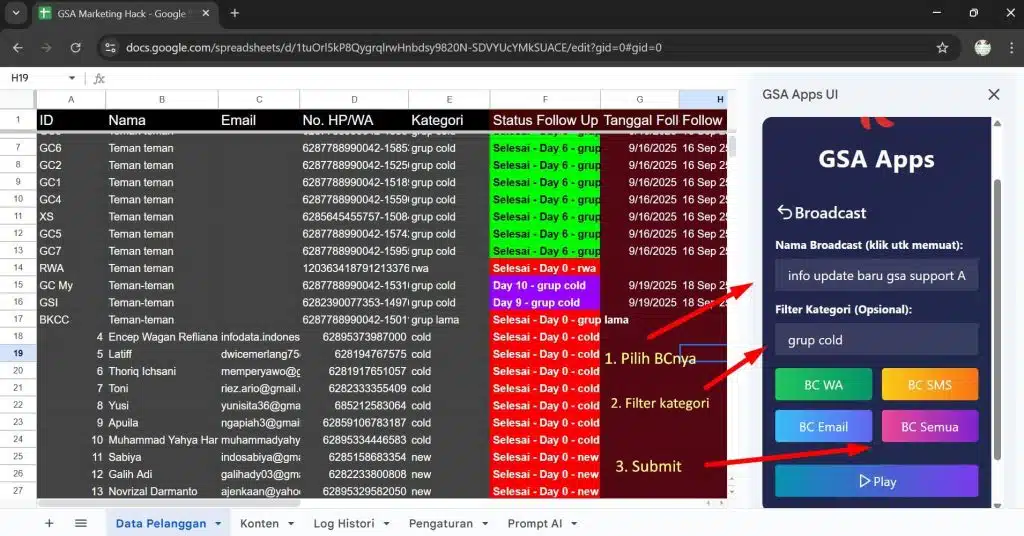1024x536 pixels.
Task: Switch to the Log Histori sheet
Action: pos(344,524)
